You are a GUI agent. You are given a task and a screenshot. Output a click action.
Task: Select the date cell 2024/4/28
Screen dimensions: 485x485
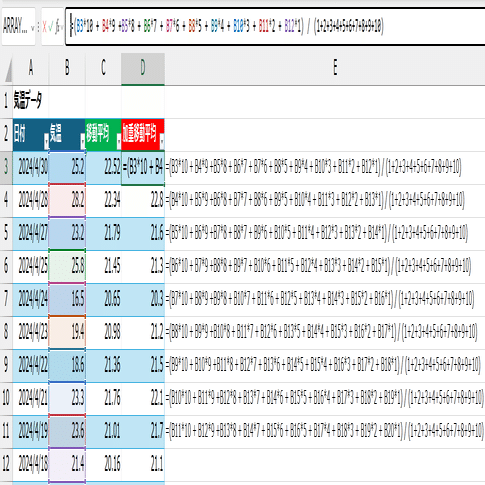coord(31,200)
